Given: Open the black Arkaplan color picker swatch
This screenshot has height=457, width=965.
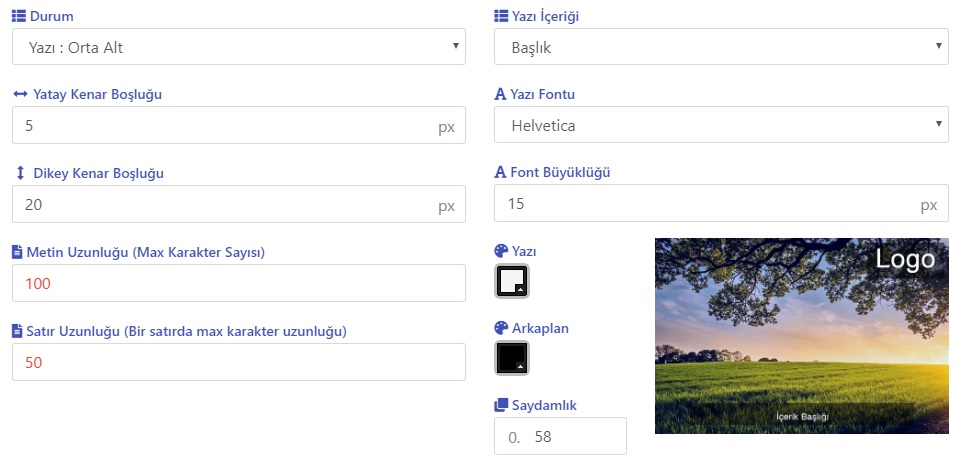Looking at the screenshot, I should (x=511, y=357).
